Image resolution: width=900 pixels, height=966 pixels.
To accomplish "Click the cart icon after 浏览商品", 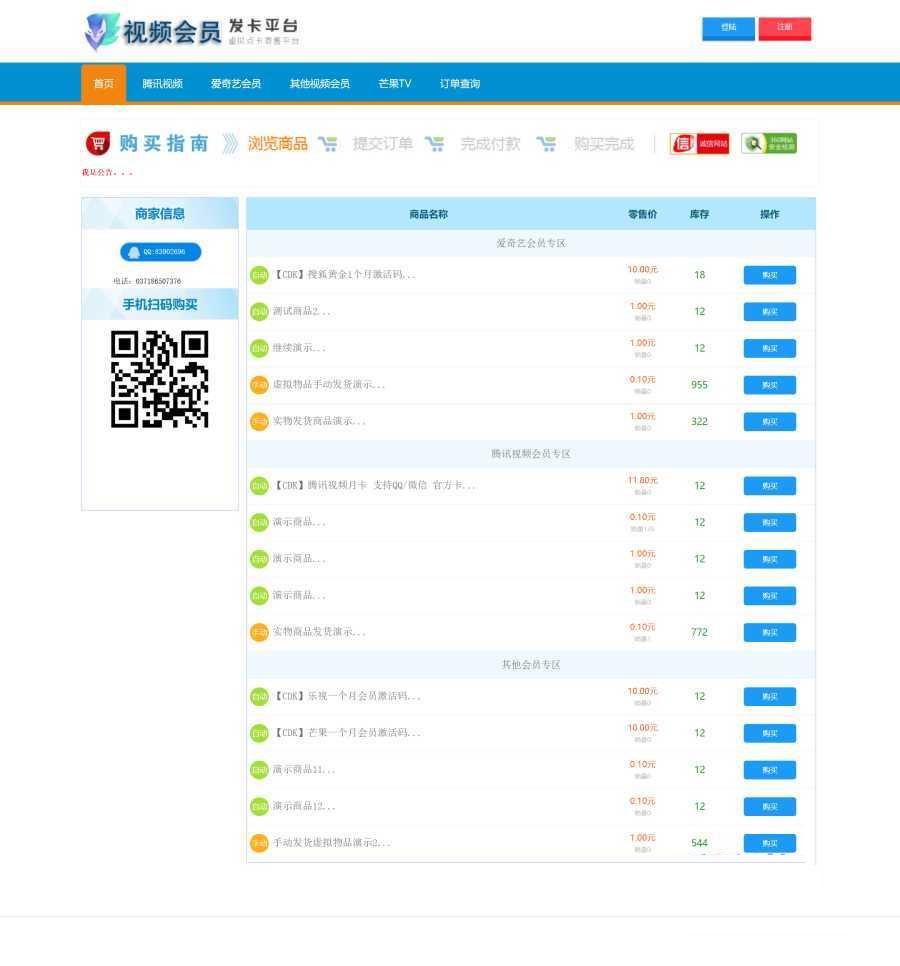I will click(328, 144).
